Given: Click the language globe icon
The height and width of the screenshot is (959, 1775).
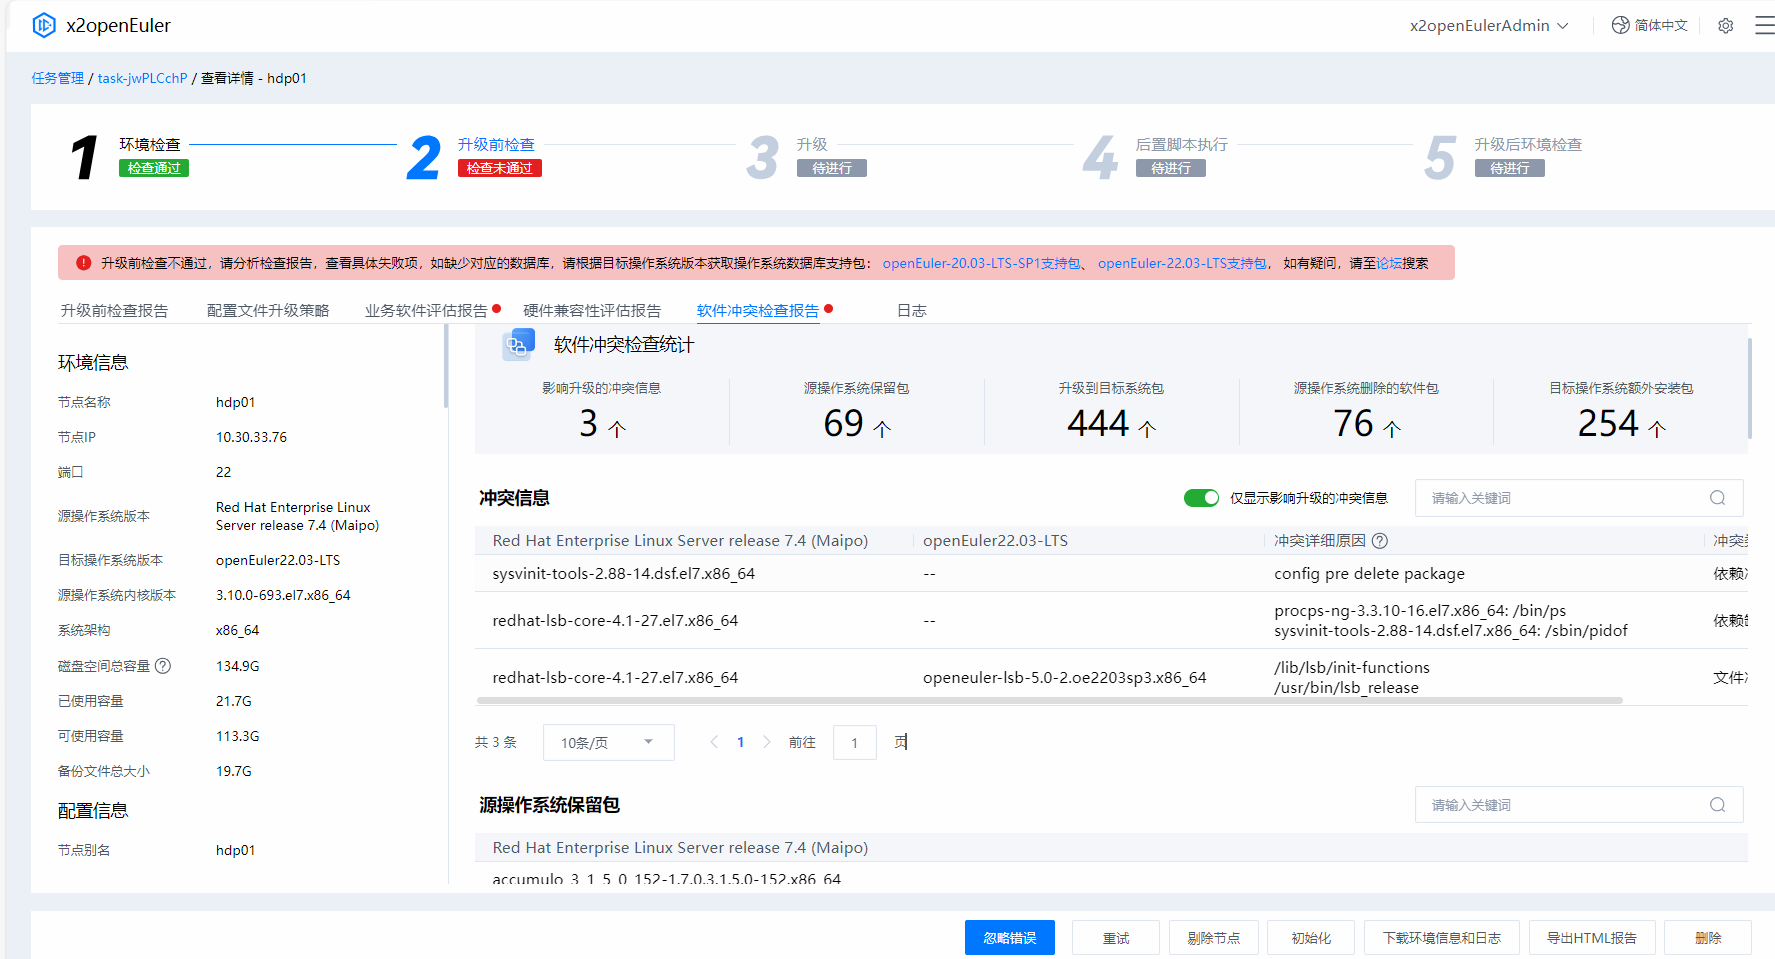Looking at the screenshot, I should pyautogui.click(x=1620, y=26).
